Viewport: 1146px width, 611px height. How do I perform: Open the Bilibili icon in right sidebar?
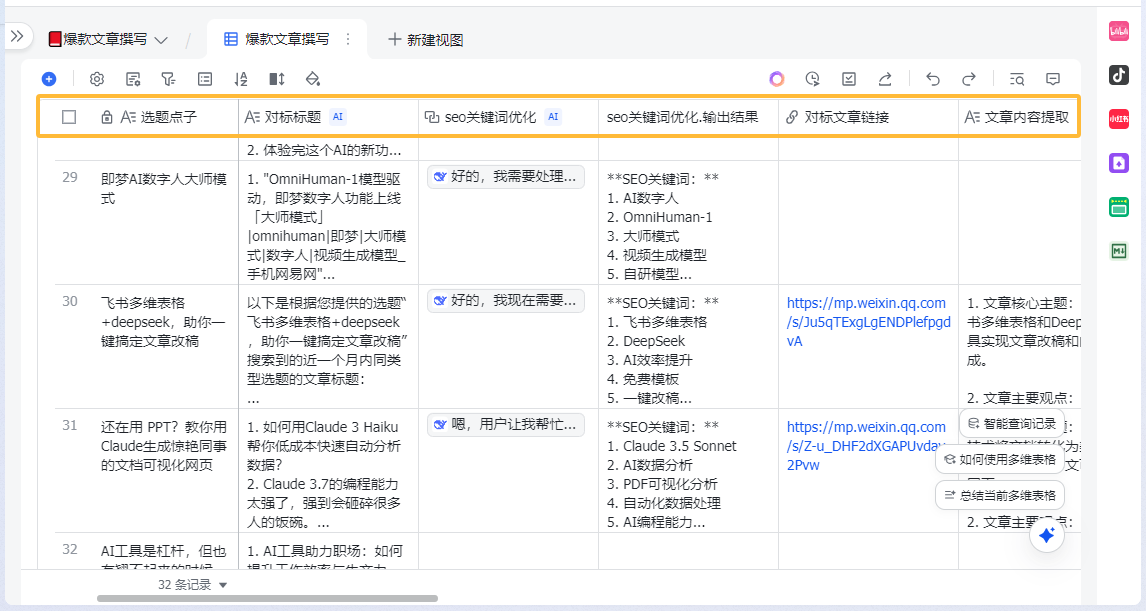coord(1119,31)
